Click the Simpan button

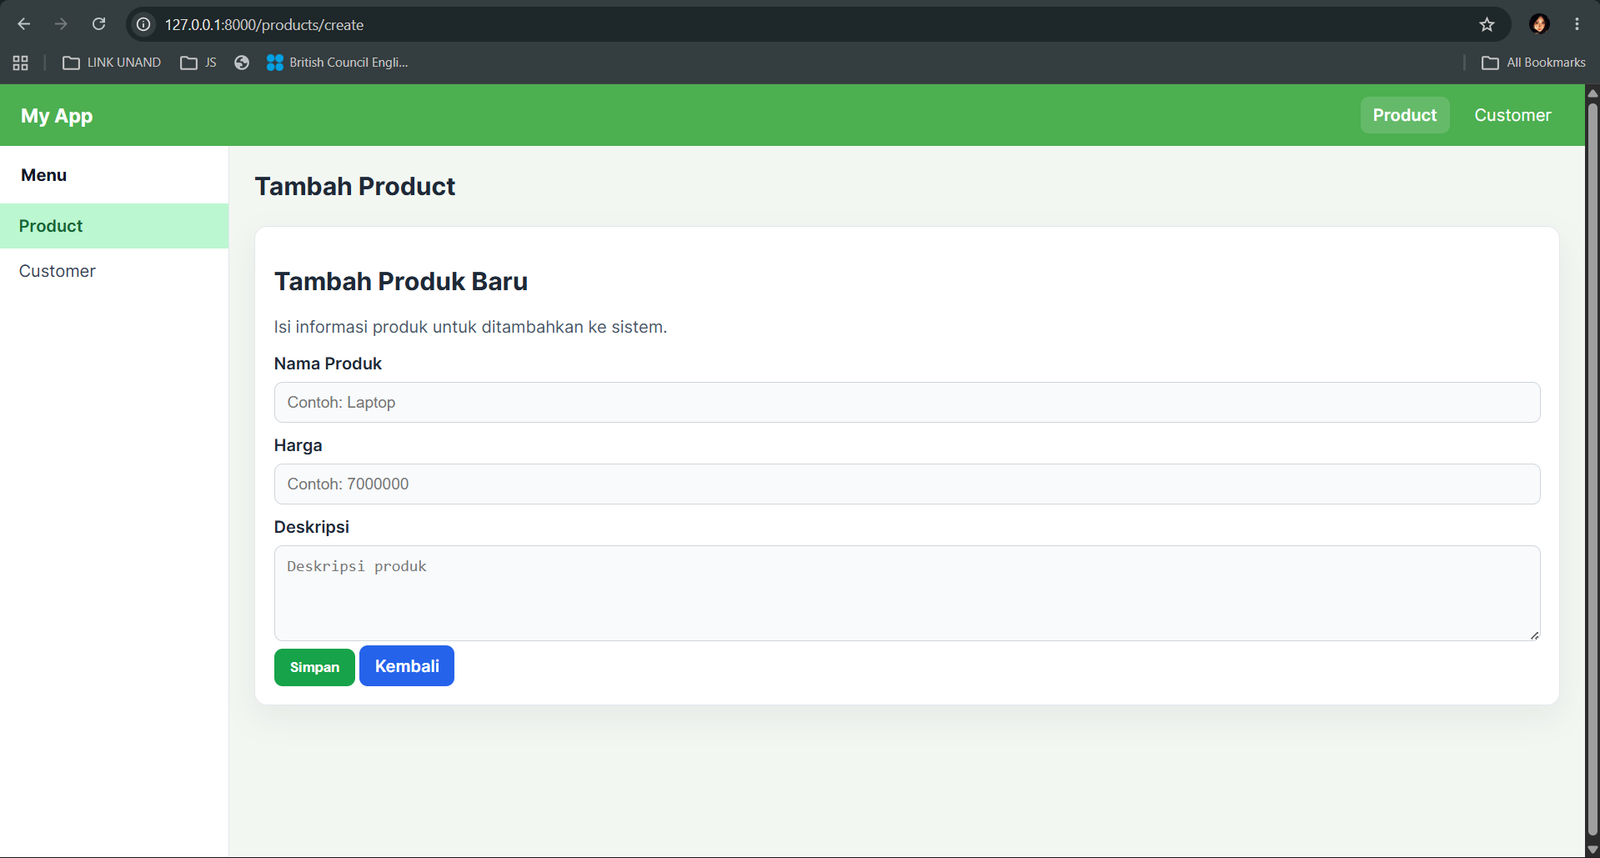click(x=314, y=667)
